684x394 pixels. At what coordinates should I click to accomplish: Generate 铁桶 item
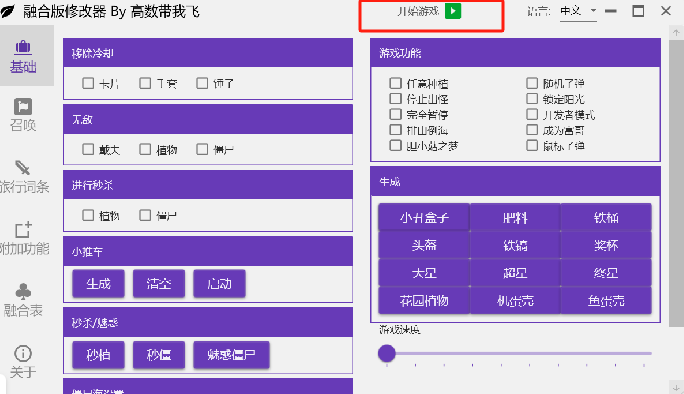[x=606, y=217]
